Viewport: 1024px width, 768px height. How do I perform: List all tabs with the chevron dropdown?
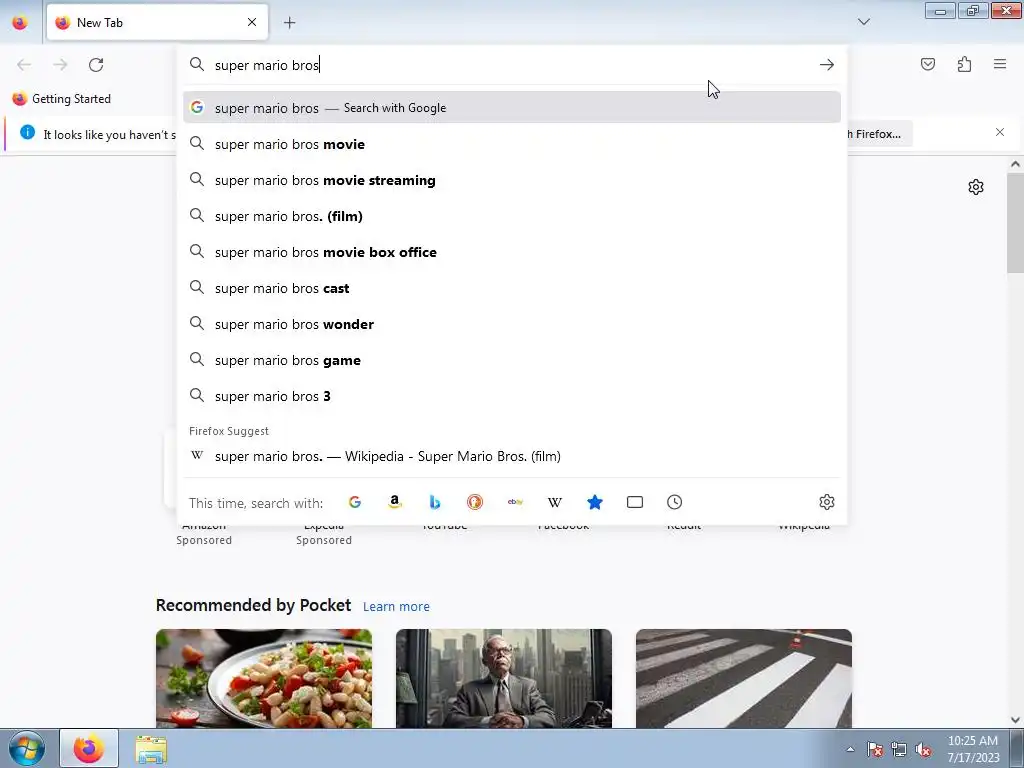point(863,22)
